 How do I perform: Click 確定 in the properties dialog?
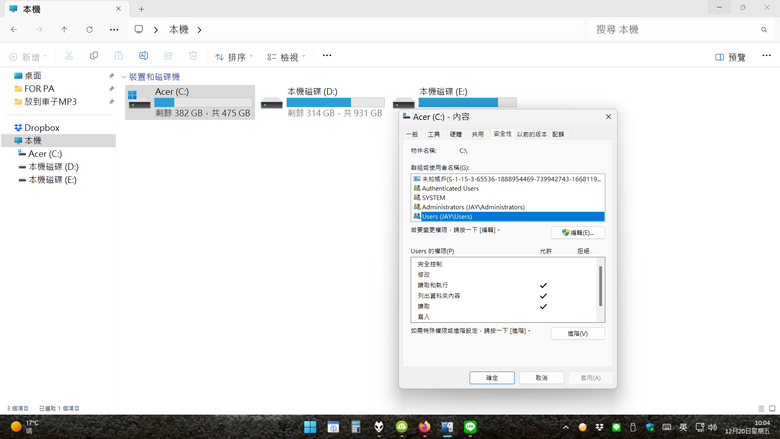click(492, 378)
